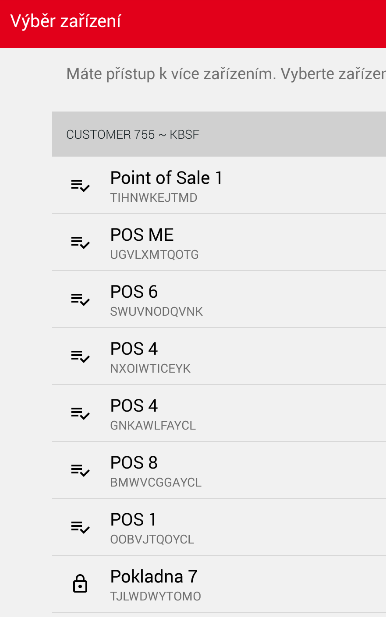386x617 pixels.
Task: Click the CUSTOMER 755 ~ KBSF group header
Action: [x=219, y=134]
